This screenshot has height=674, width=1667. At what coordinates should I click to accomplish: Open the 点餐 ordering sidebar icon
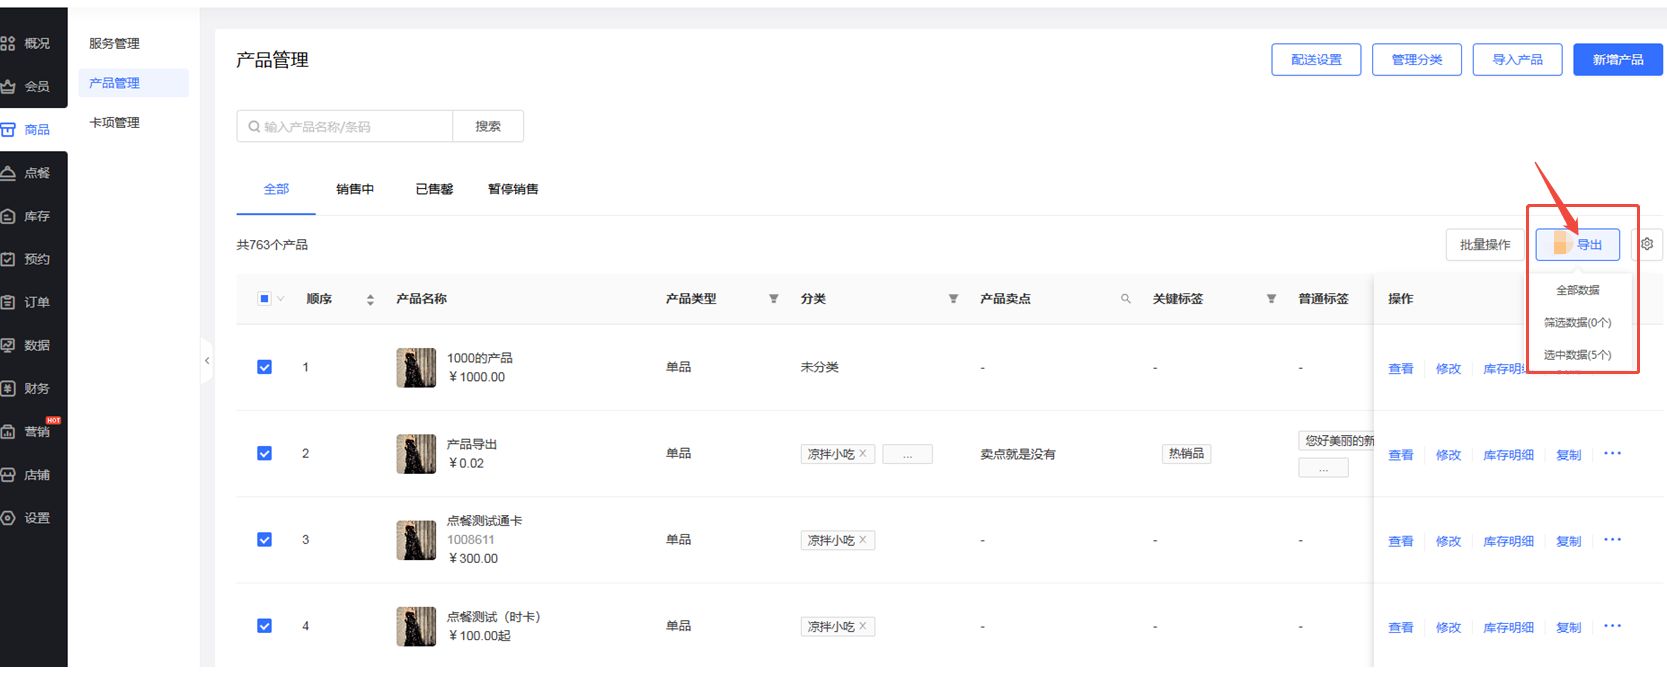pyautogui.click(x=9, y=173)
